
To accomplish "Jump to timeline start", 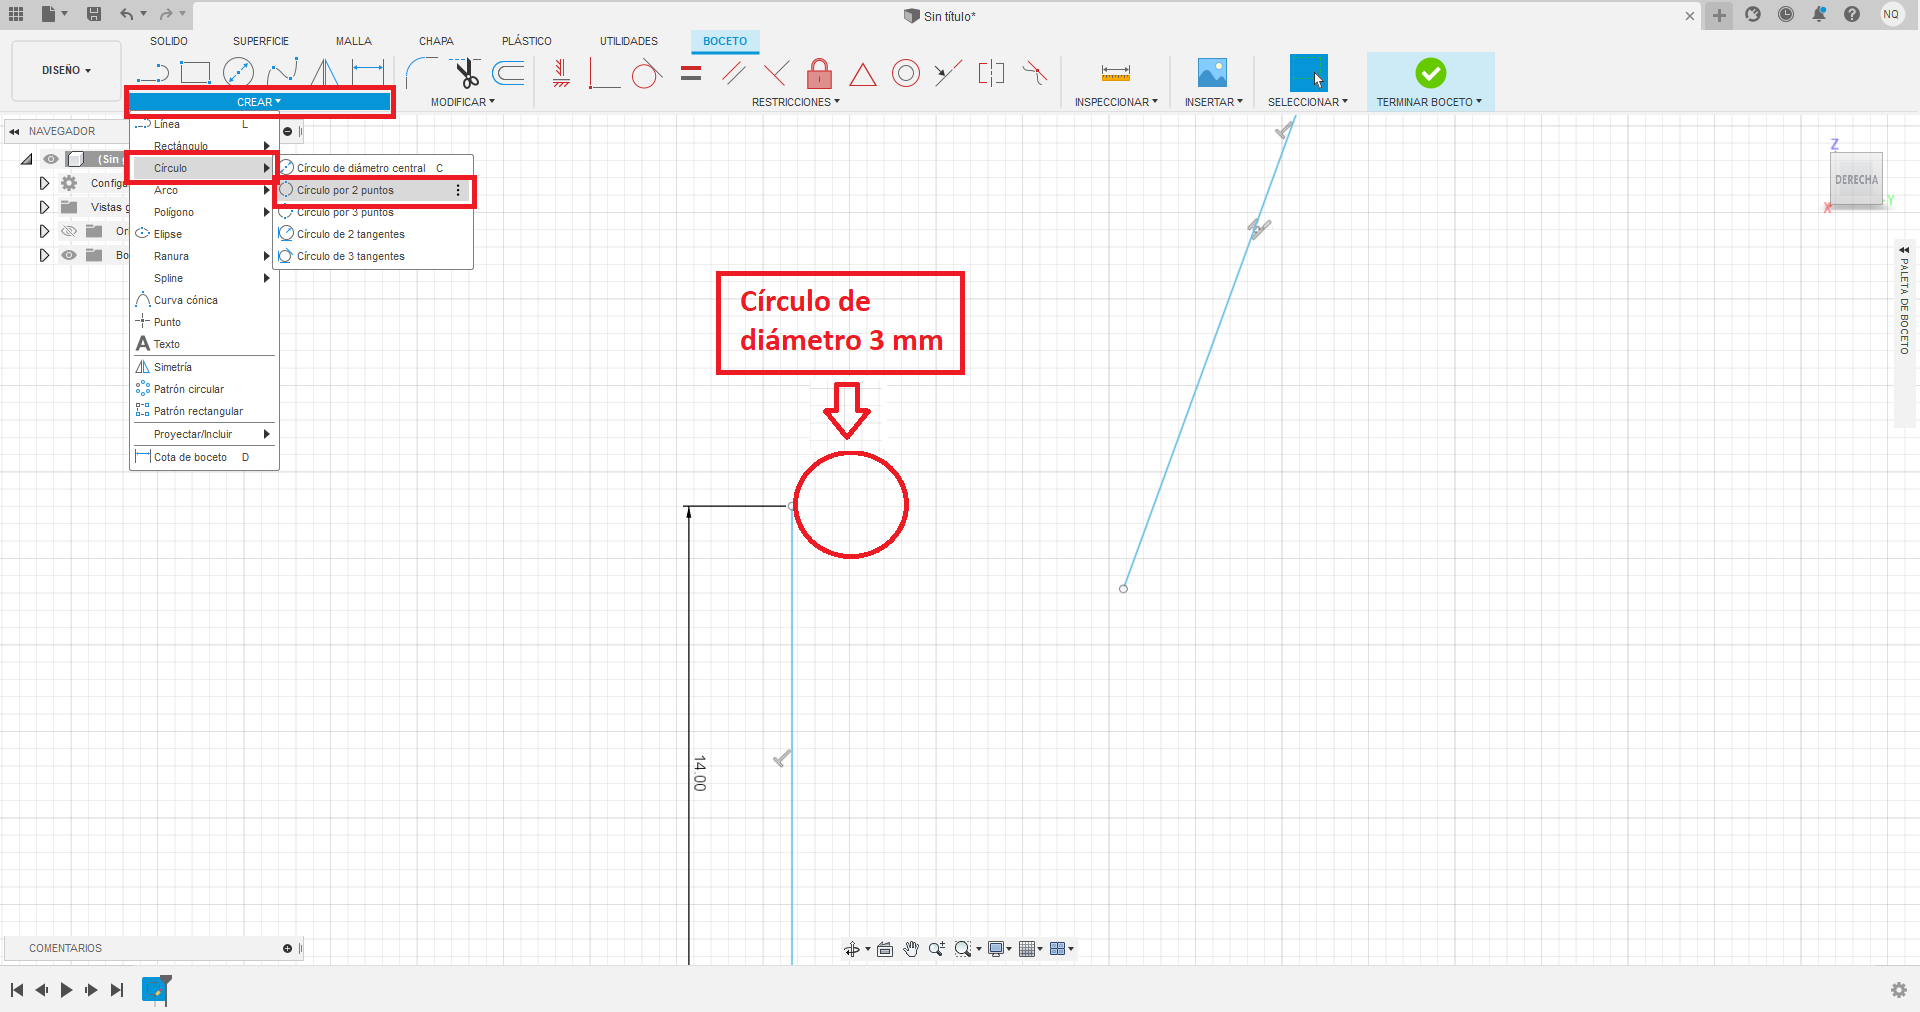I will [17, 990].
